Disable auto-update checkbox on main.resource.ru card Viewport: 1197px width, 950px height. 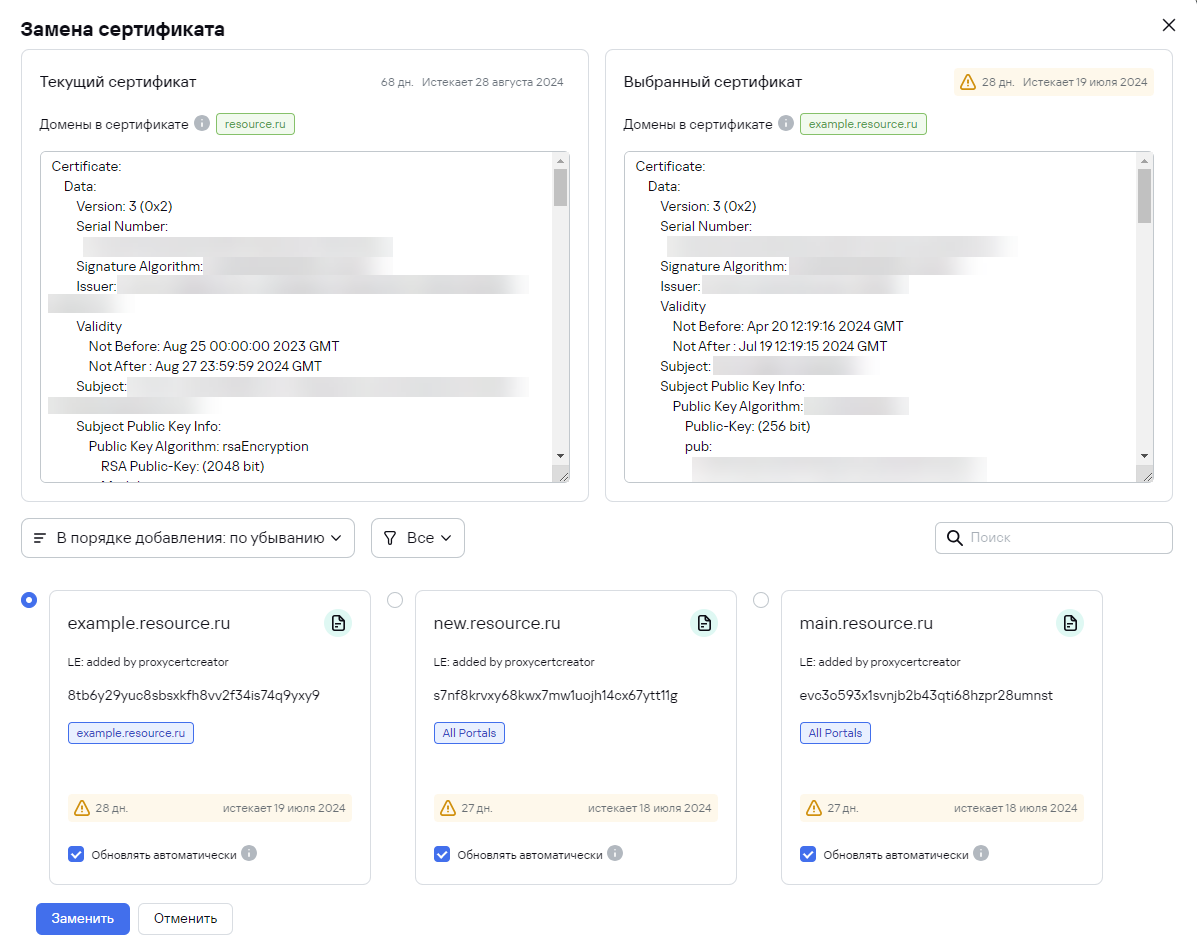808,855
